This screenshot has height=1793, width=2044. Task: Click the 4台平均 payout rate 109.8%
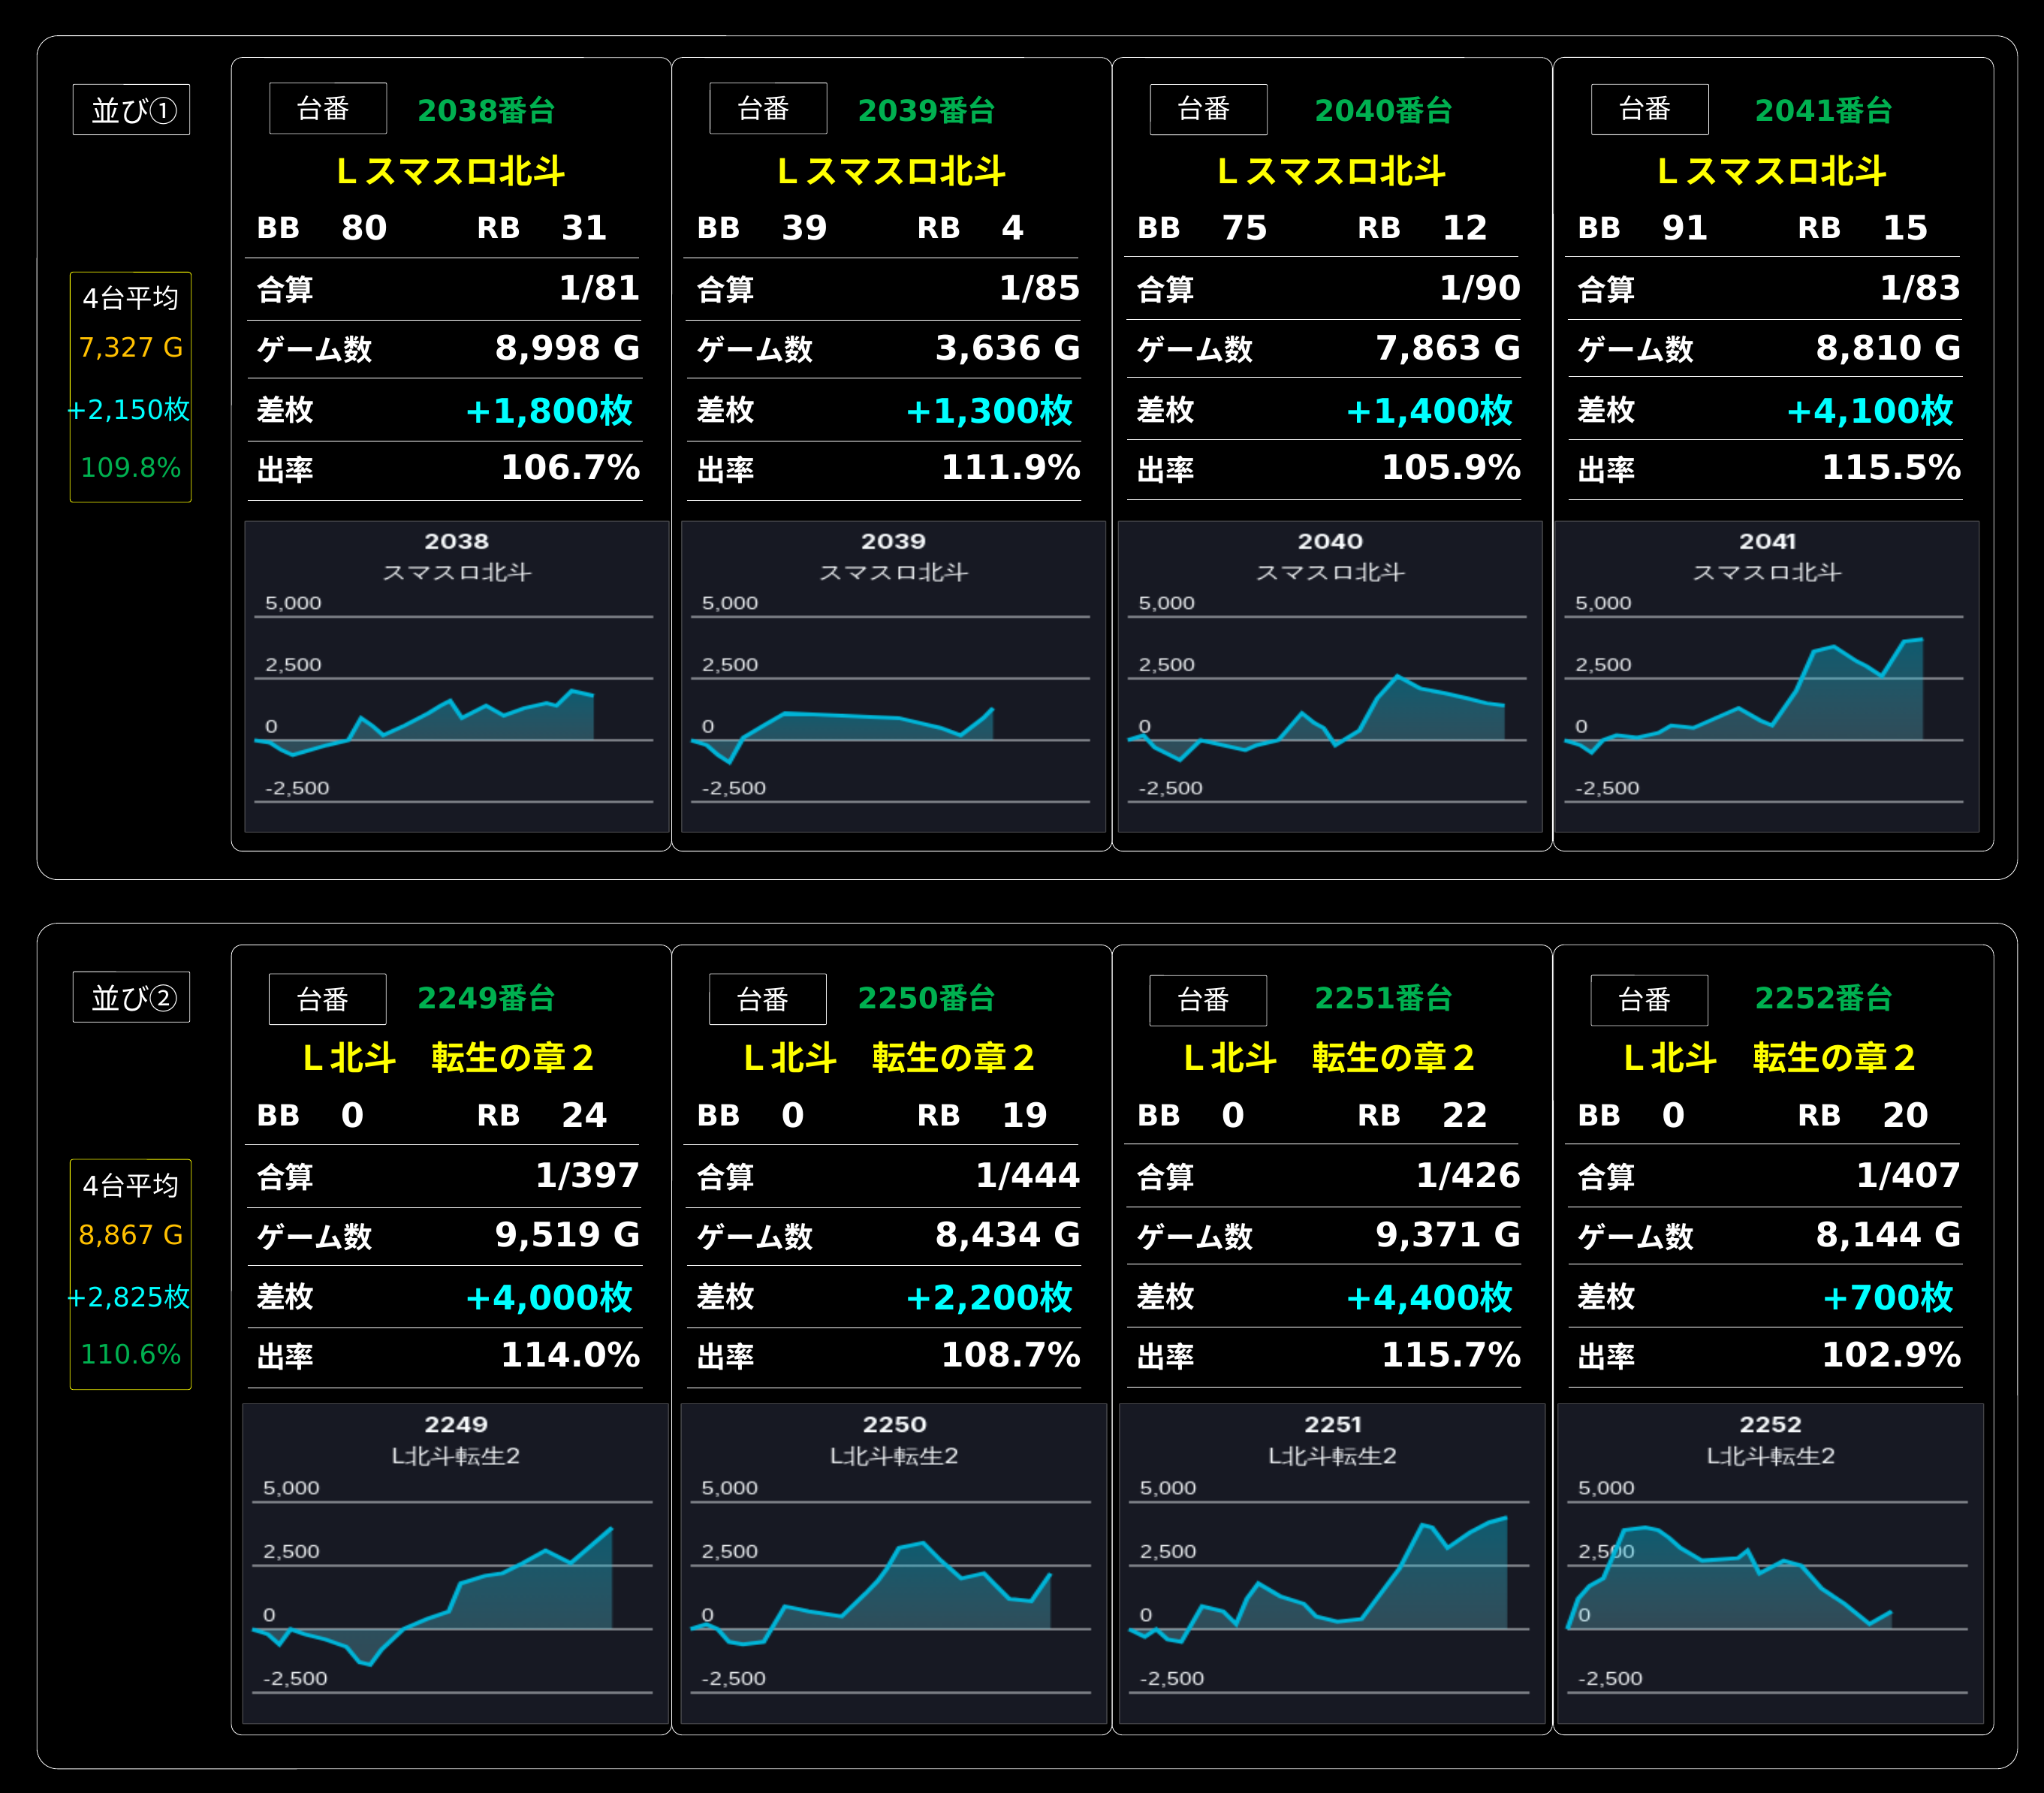[x=131, y=468]
